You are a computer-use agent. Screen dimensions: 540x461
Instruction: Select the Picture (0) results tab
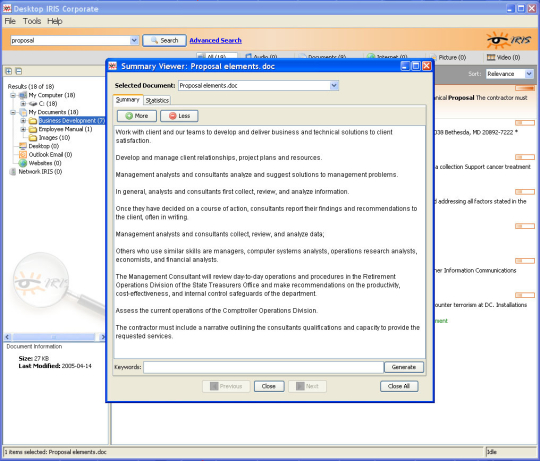click(448, 57)
